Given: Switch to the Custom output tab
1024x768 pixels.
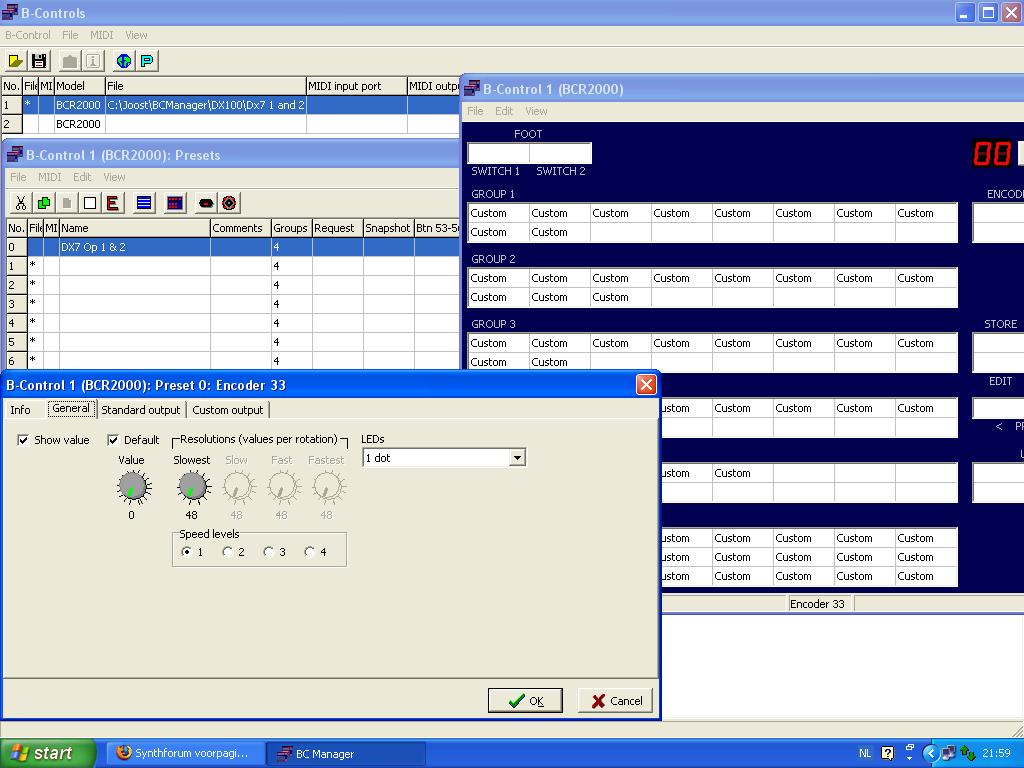Looking at the screenshot, I should pyautogui.click(x=227, y=409).
